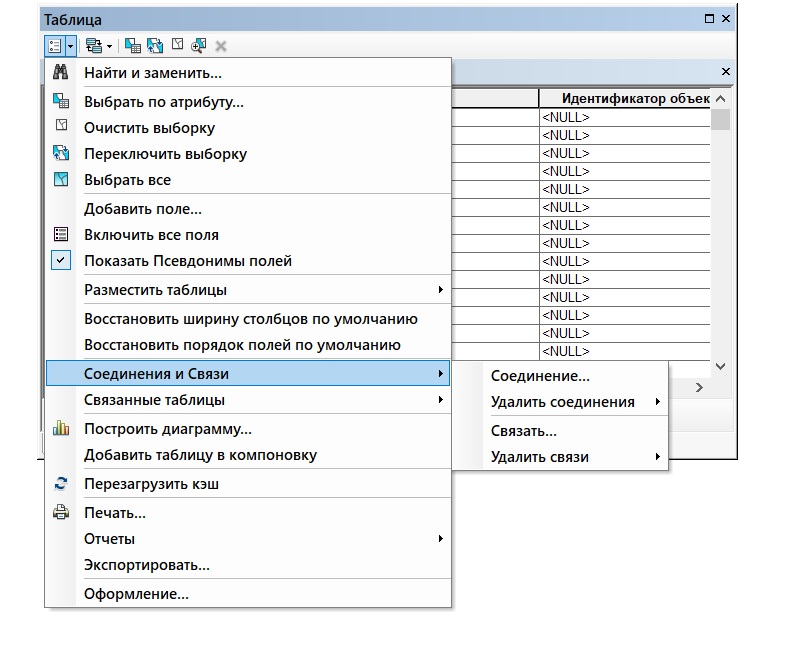The width and height of the screenshot is (787, 671).
Task: Click the Switch Selection toolbar icon
Action: pyautogui.click(x=155, y=46)
